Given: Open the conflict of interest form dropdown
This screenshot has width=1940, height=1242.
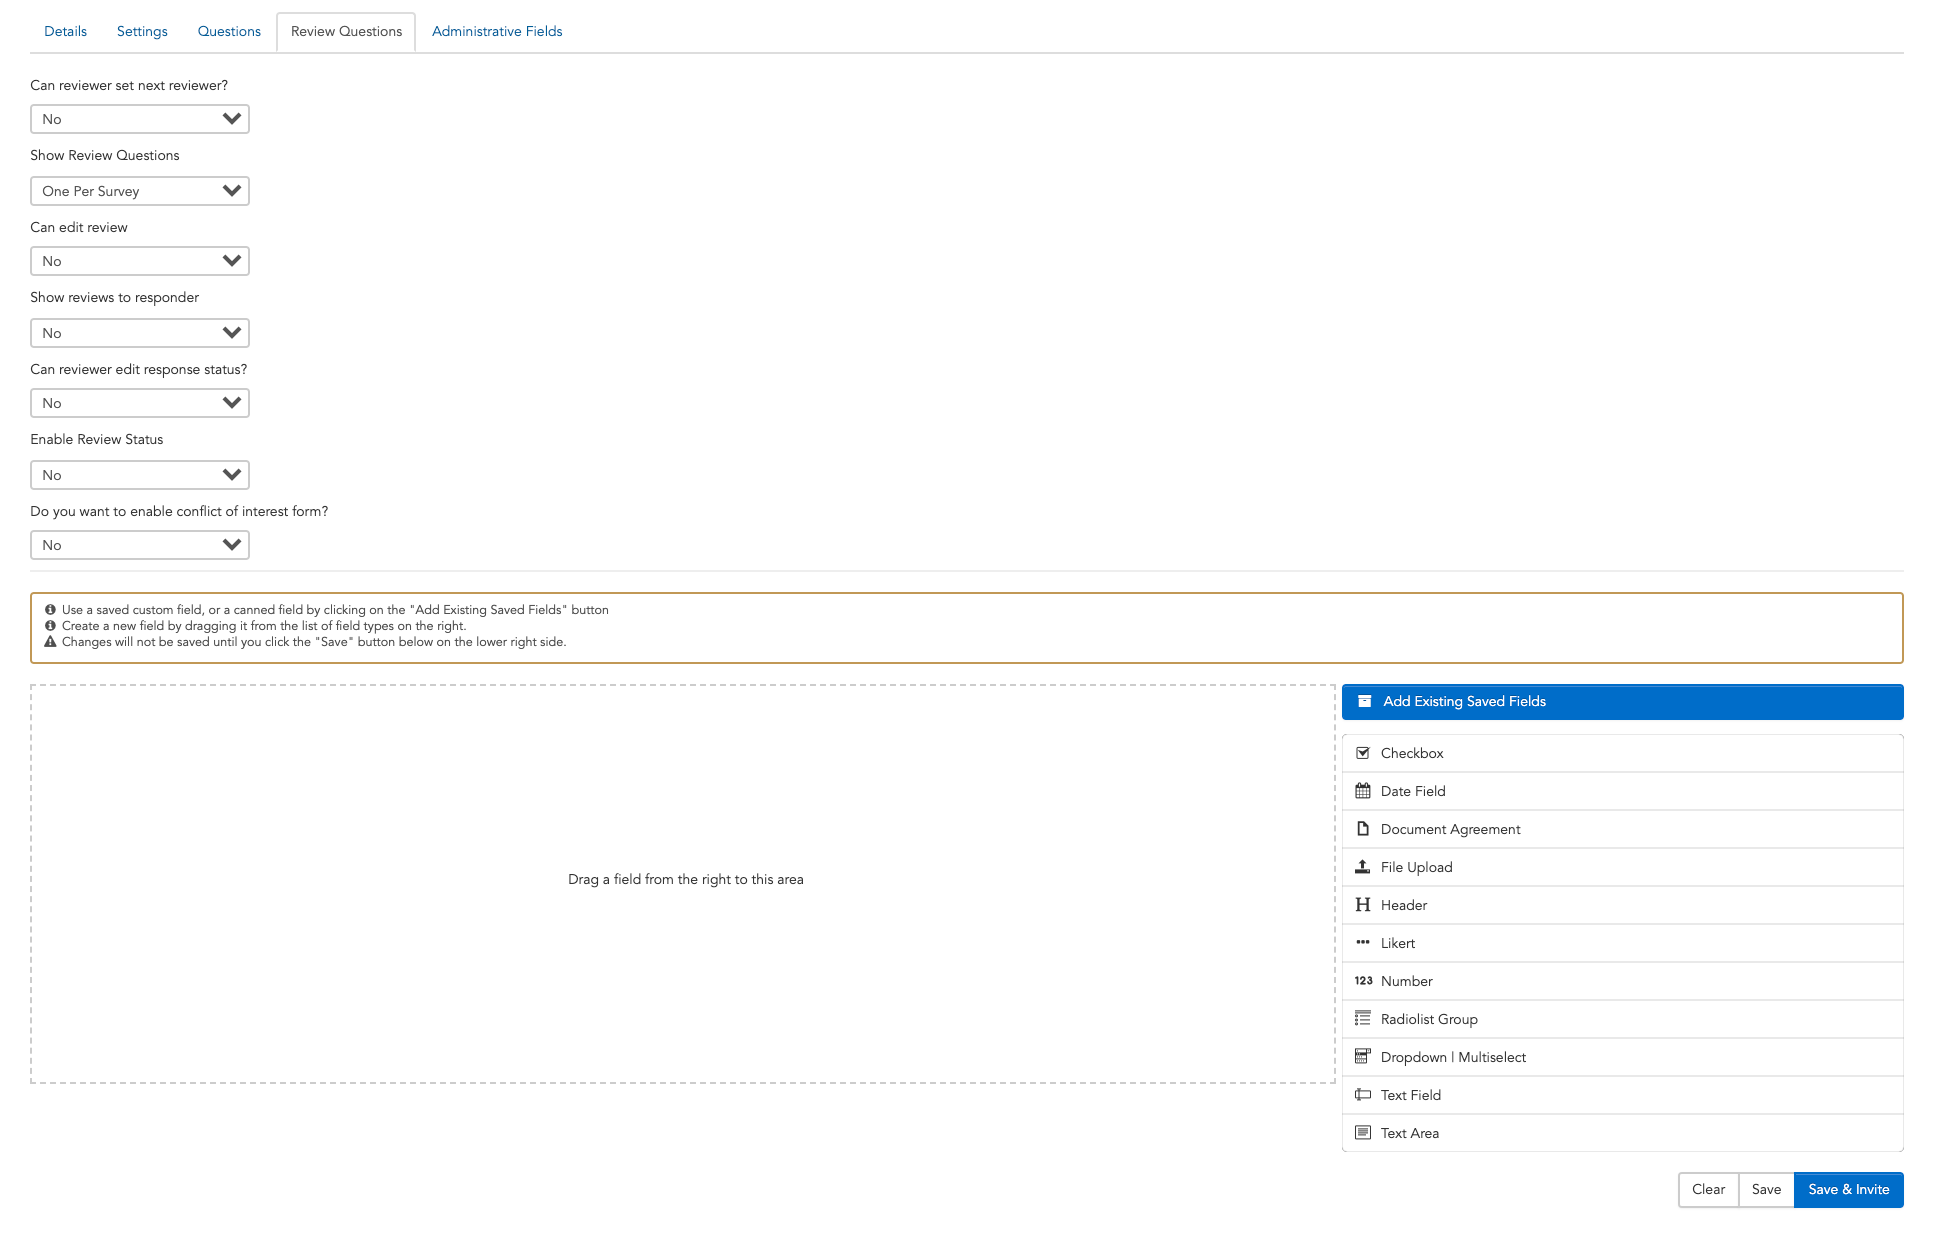Looking at the screenshot, I should pyautogui.click(x=140, y=545).
